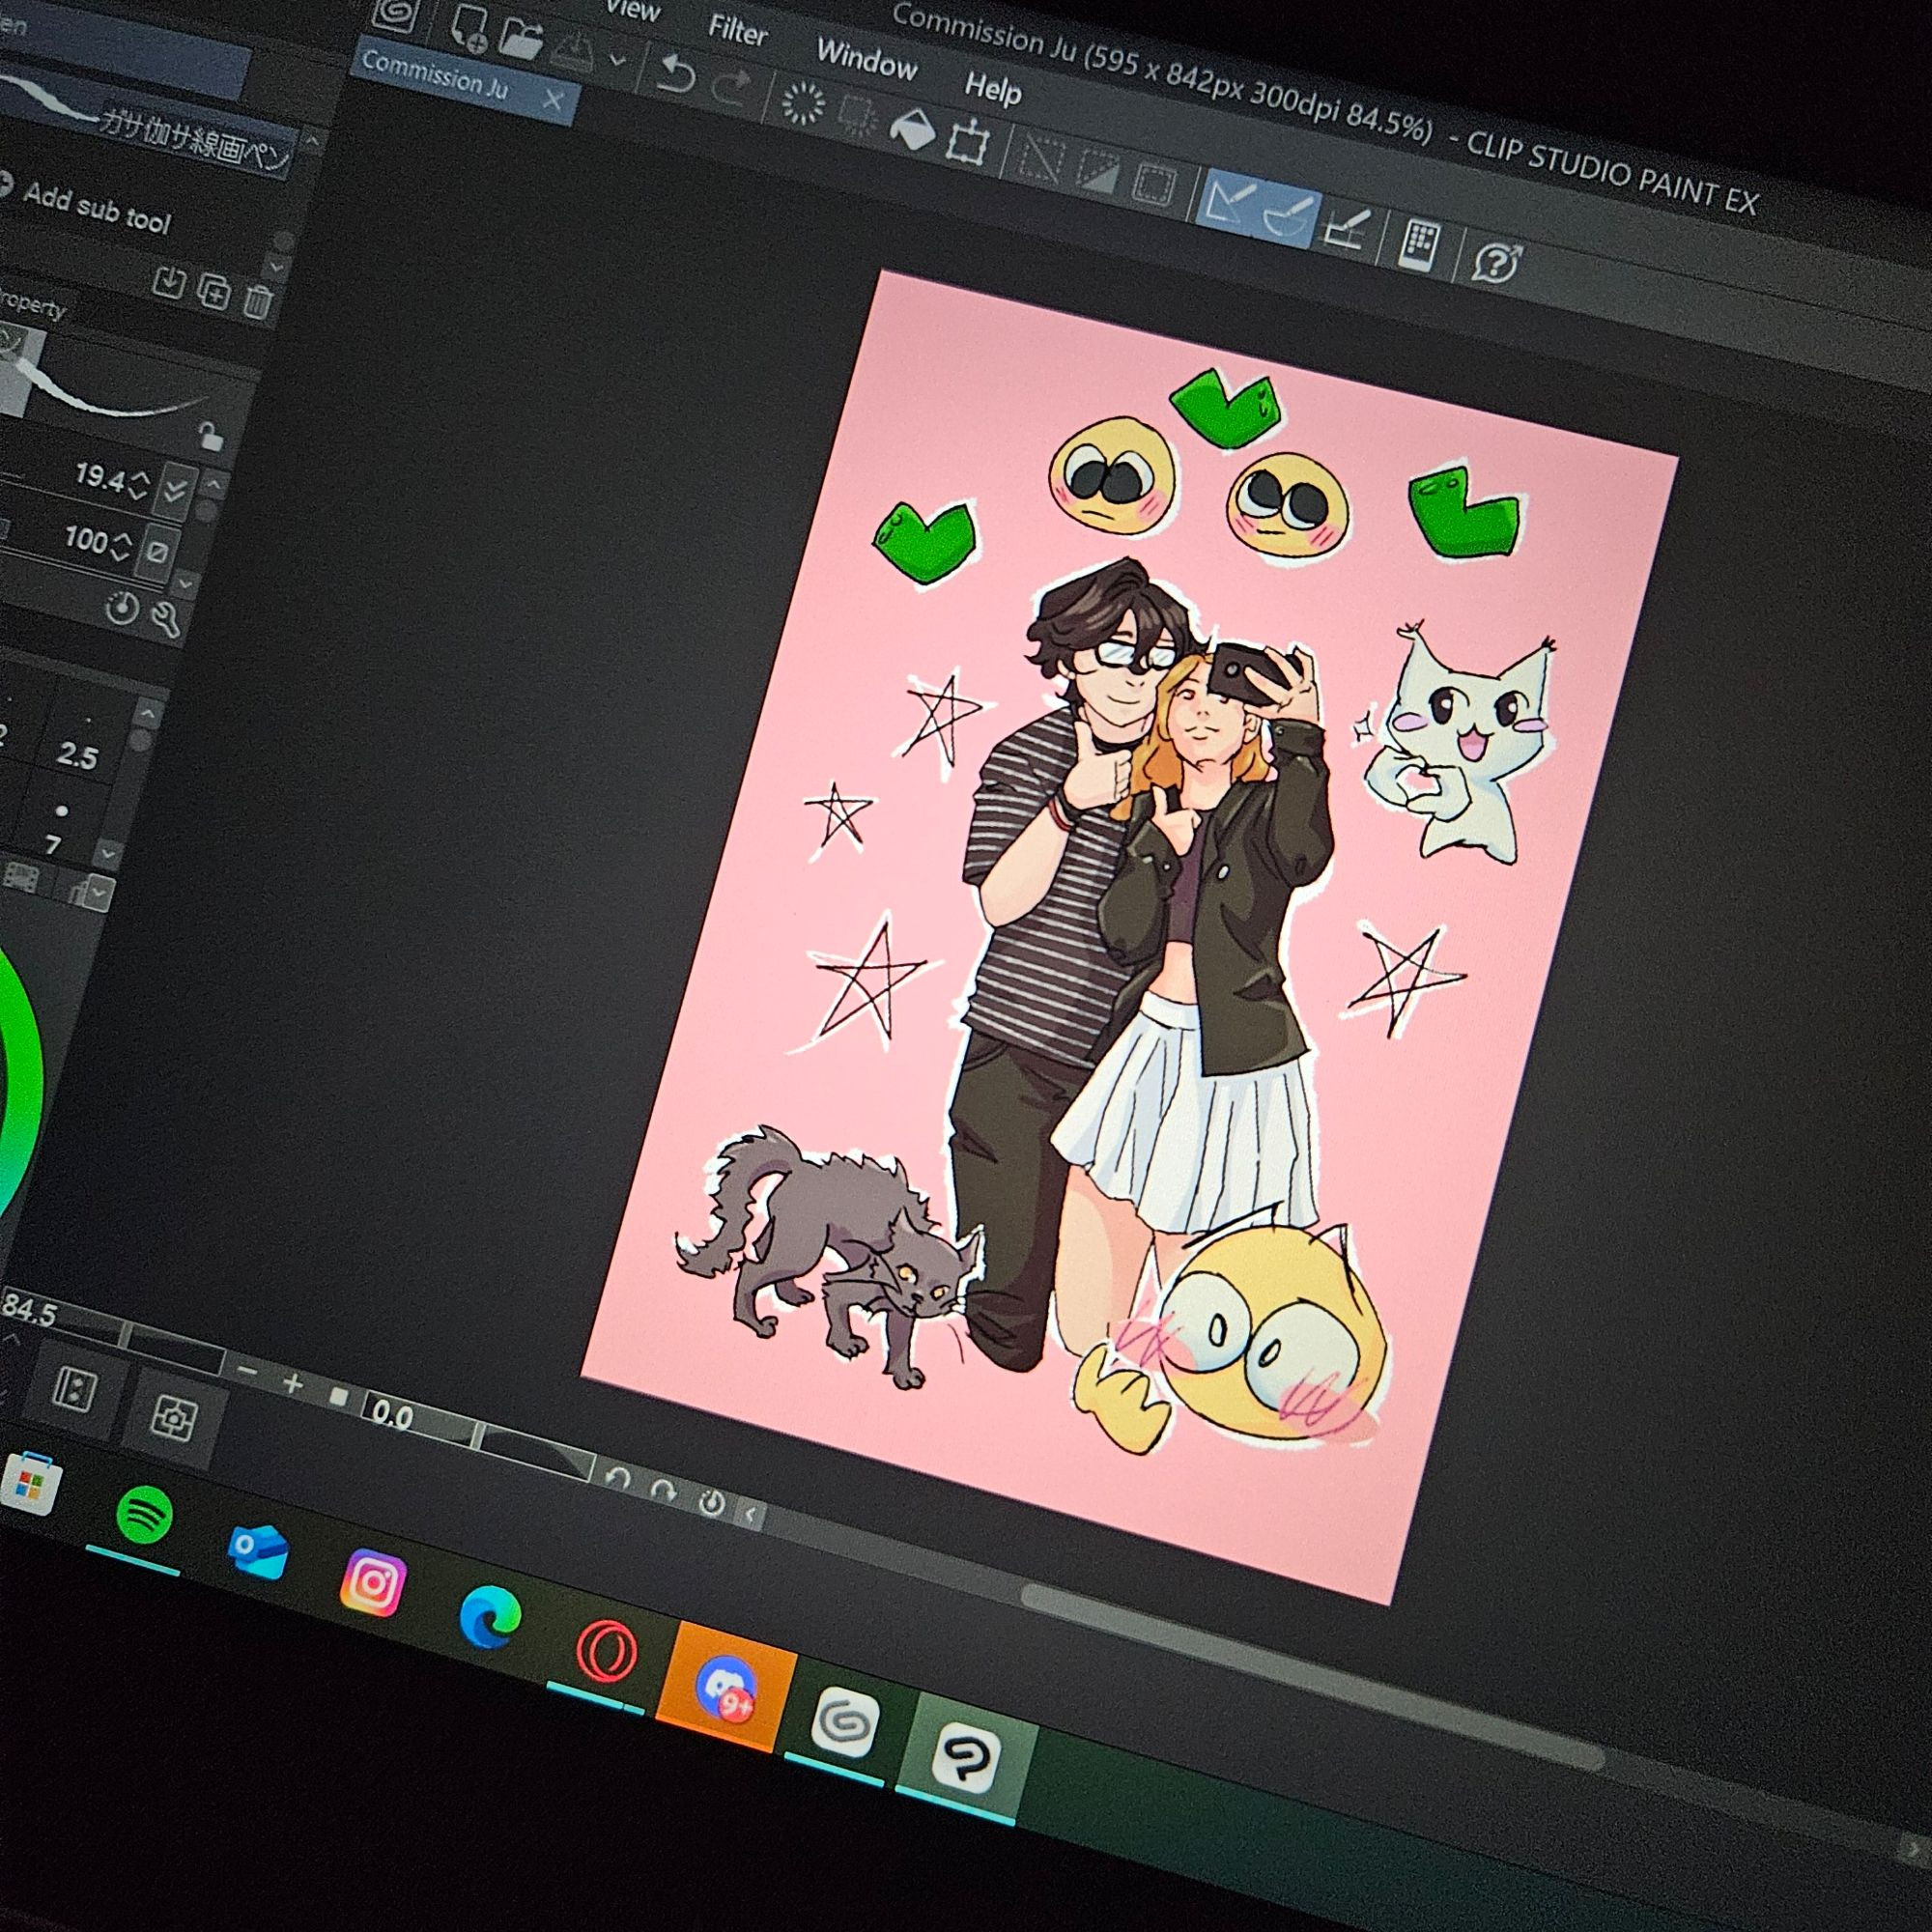1932x1932 pixels.
Task: Open the View menu
Action: click(x=634, y=9)
